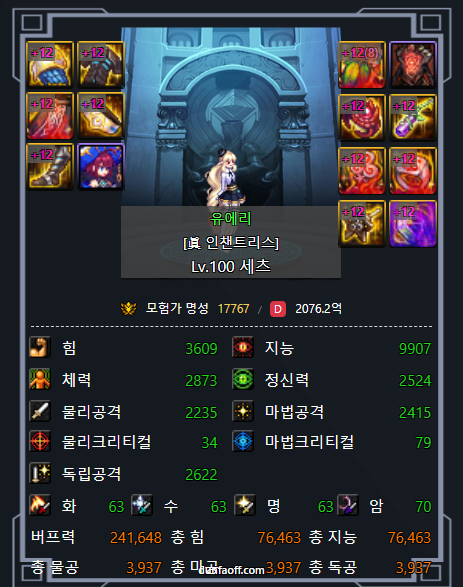Click the Lv.100 세츠 adventure group text

tap(231, 267)
